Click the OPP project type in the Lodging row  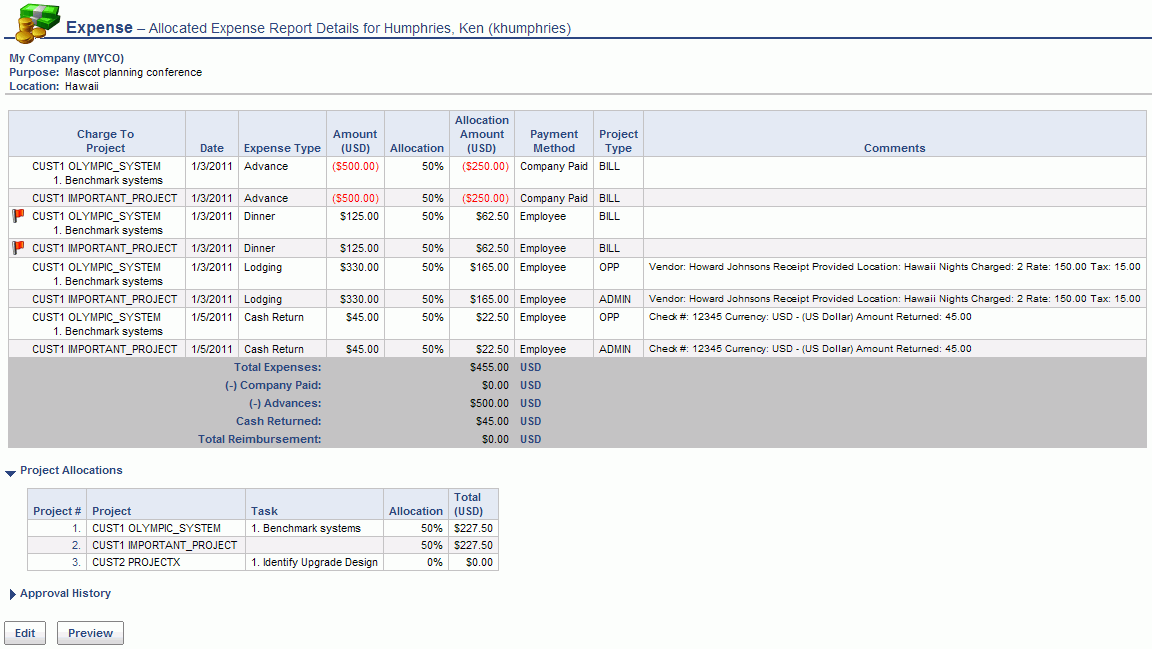click(x=609, y=267)
